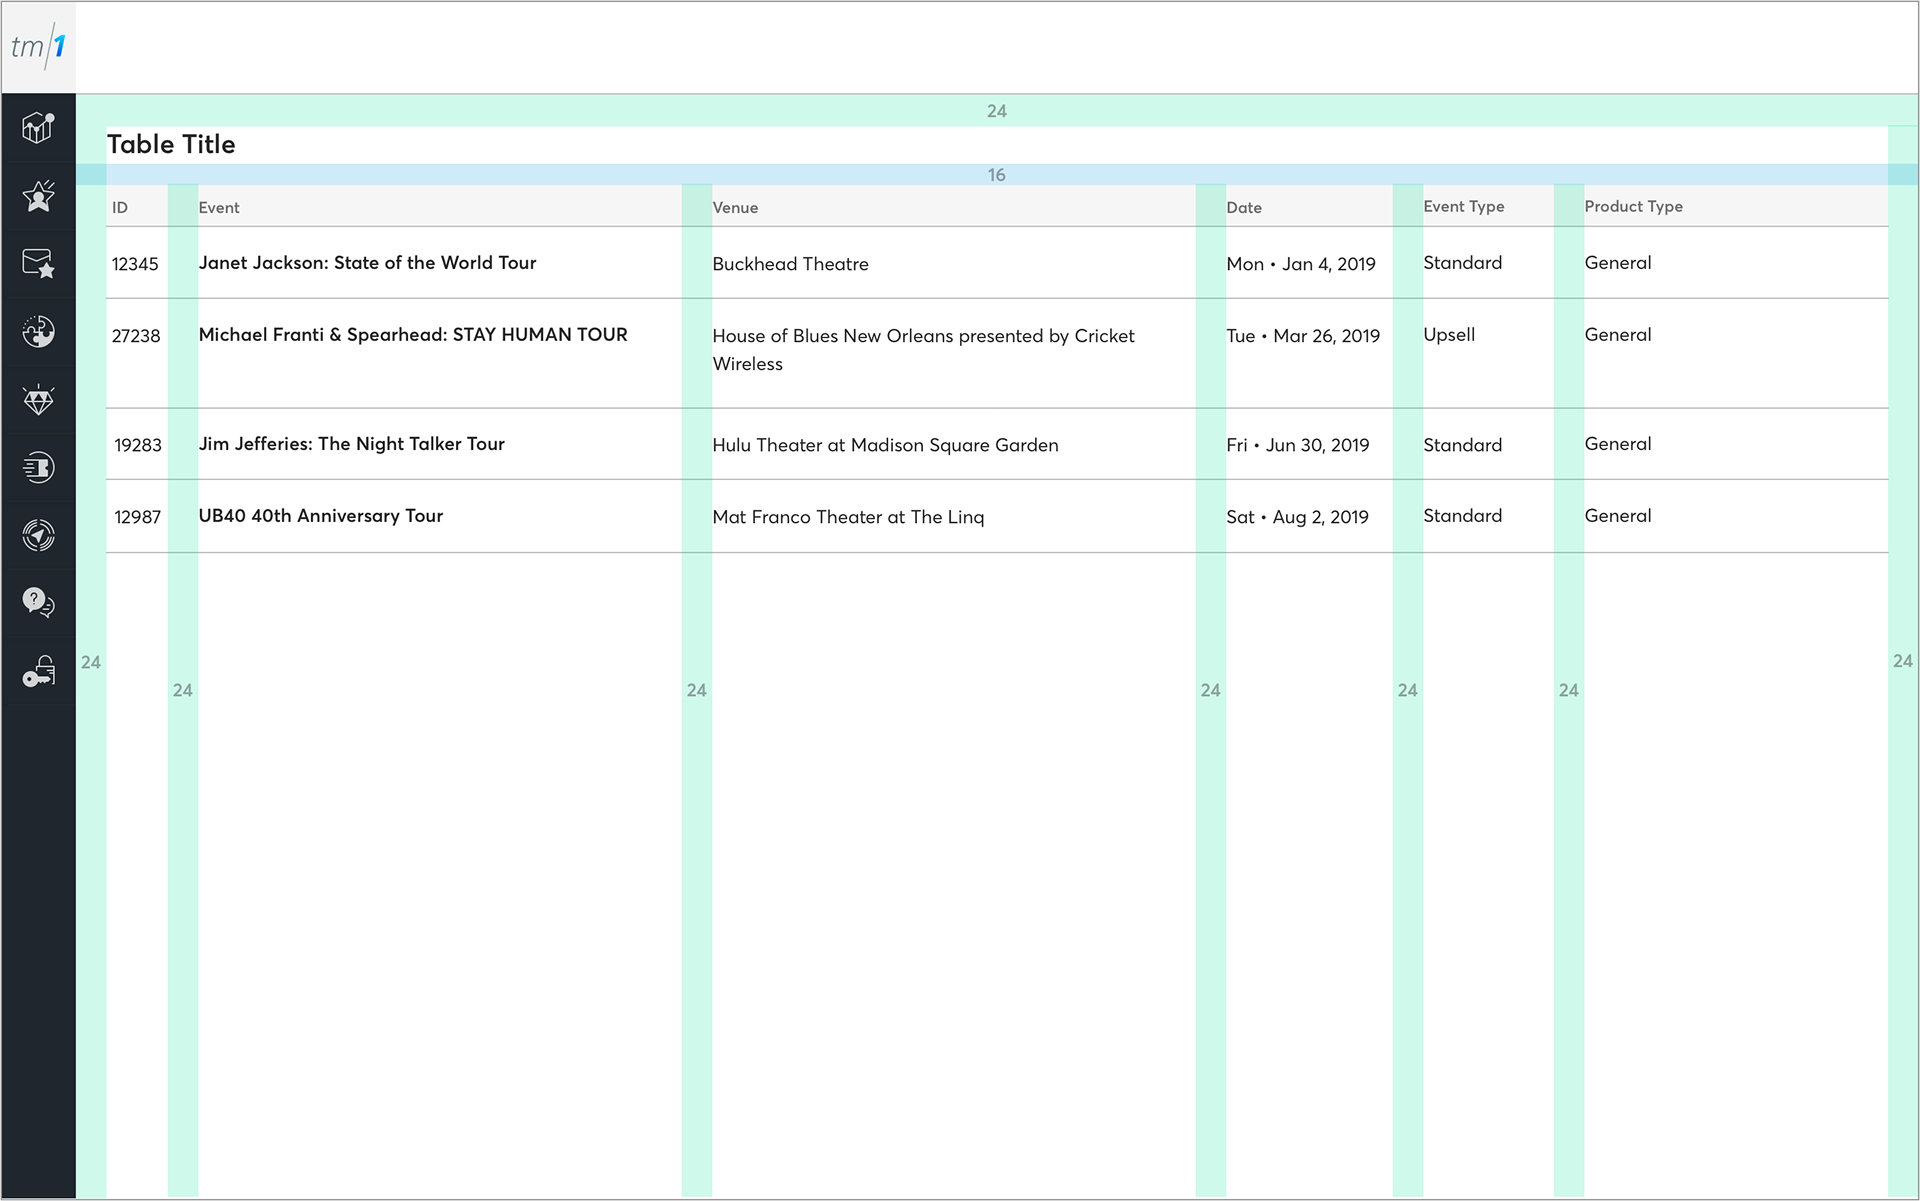Click the date Fri • Jun 30, 2019
The height and width of the screenshot is (1201, 1920).
(1298, 445)
